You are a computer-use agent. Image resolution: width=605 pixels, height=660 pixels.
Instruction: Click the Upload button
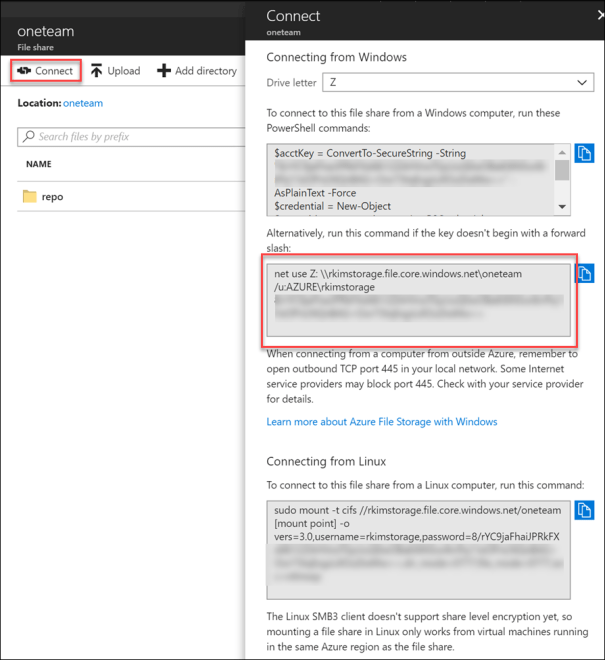[x=115, y=71]
